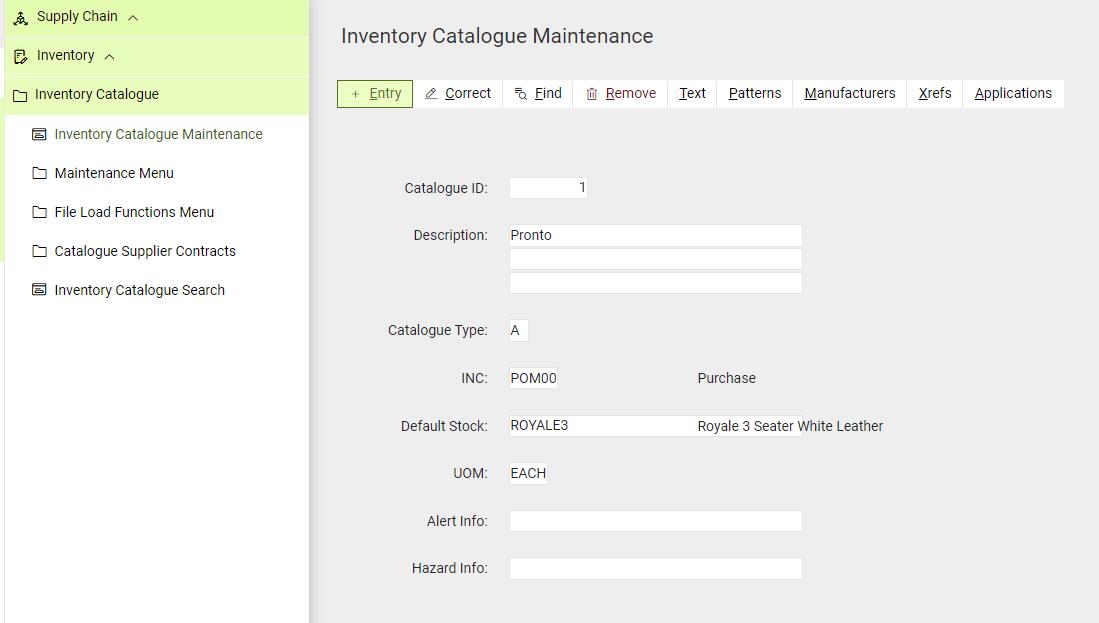Click the Catalogue Supplier Contracts folder icon
The height and width of the screenshot is (623, 1099).
40,251
